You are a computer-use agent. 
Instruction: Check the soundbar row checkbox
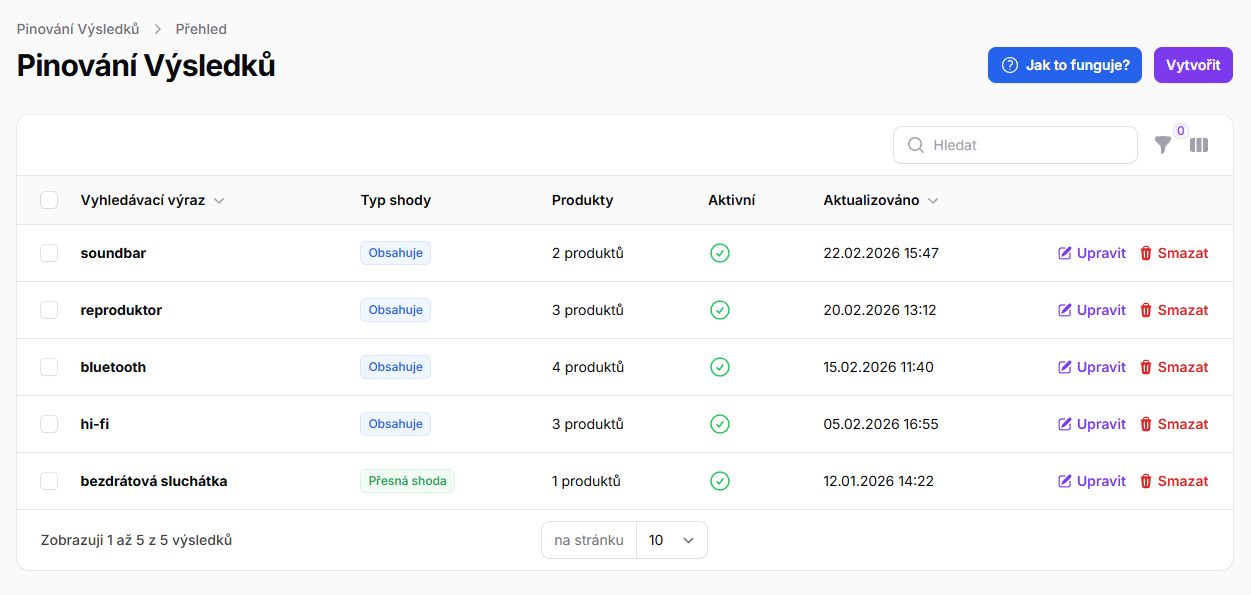[49, 253]
